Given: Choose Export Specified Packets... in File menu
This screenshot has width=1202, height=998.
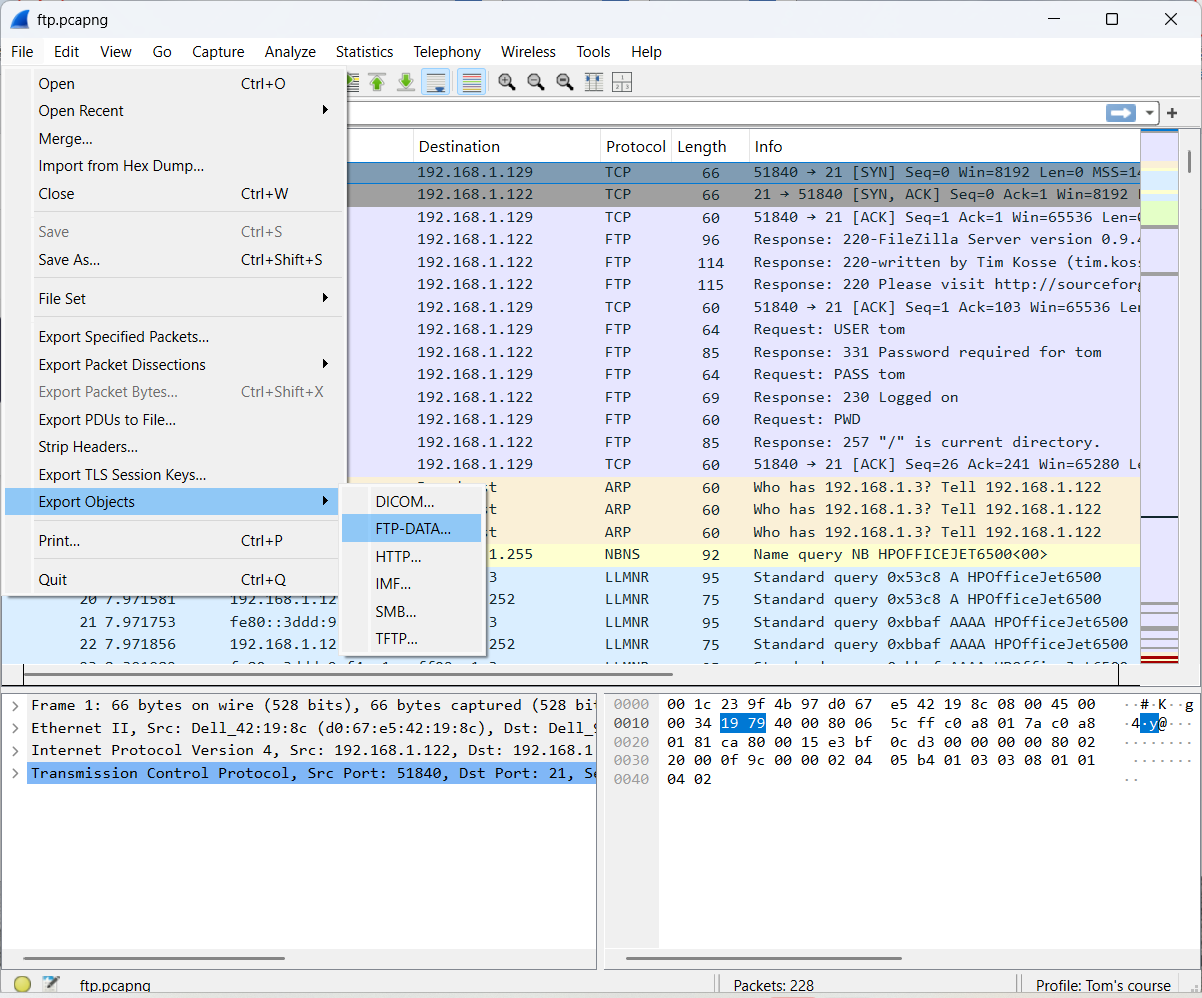Looking at the screenshot, I should pos(124,337).
